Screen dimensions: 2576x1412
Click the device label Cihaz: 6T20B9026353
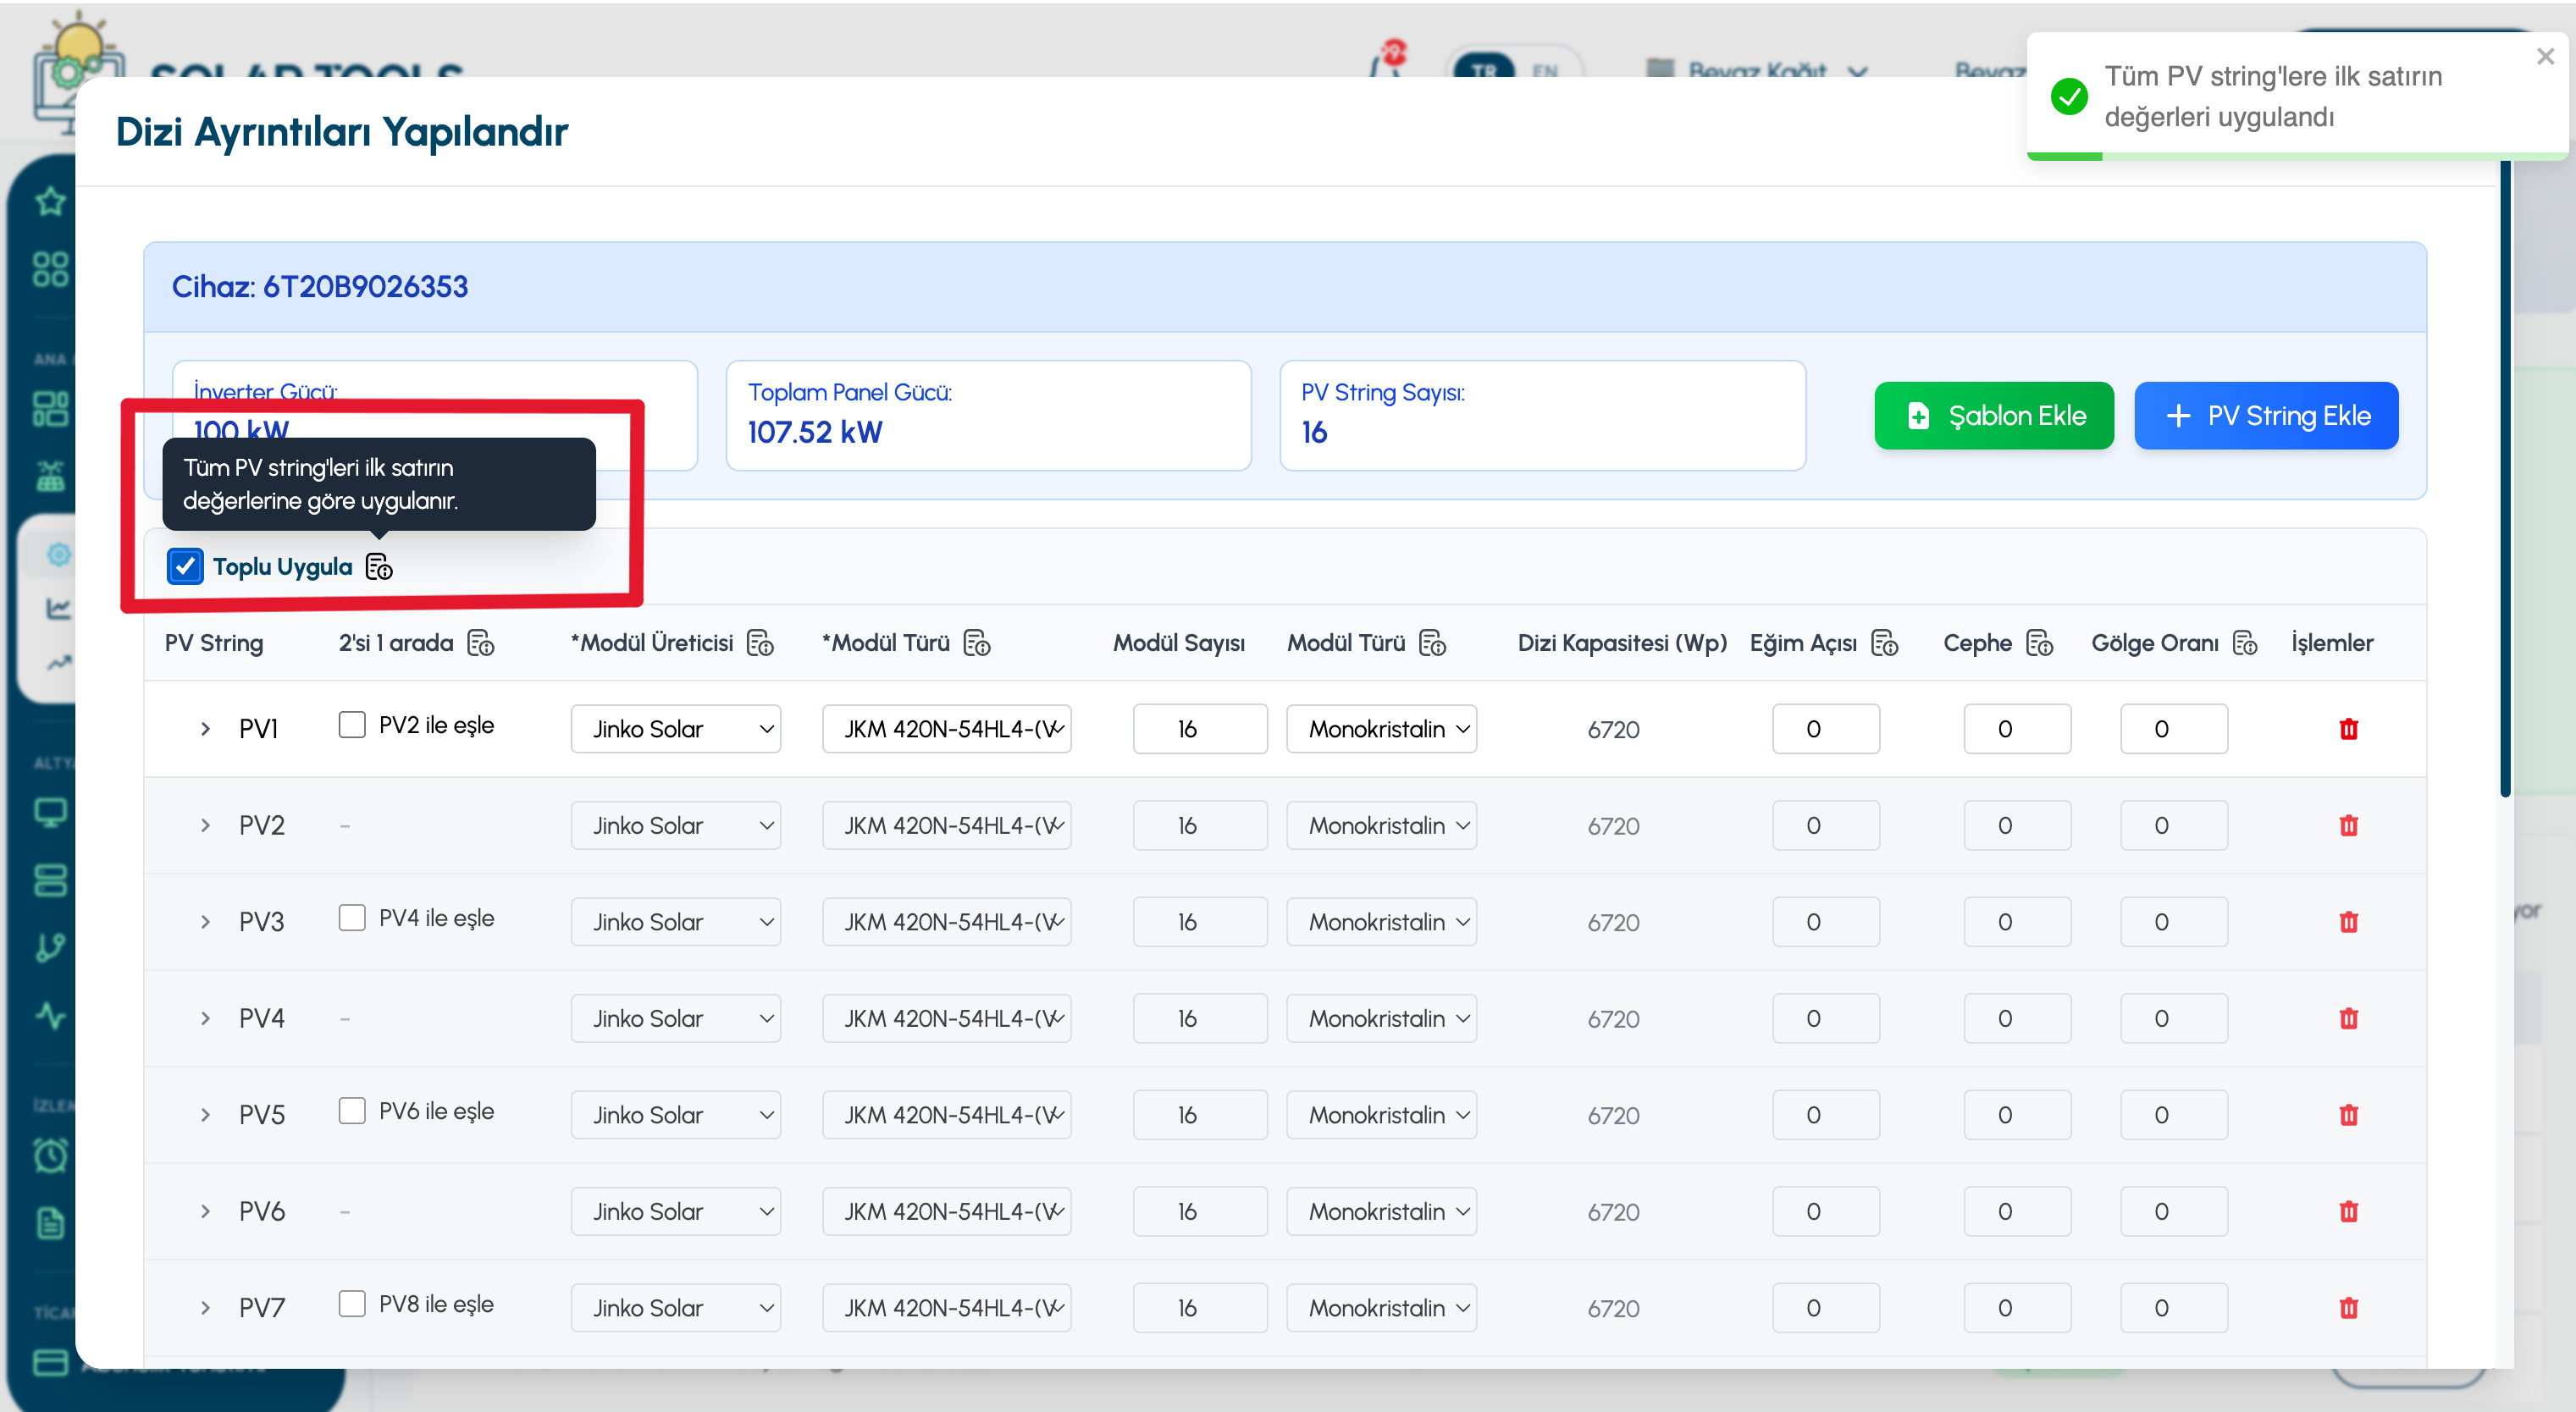click(x=320, y=287)
